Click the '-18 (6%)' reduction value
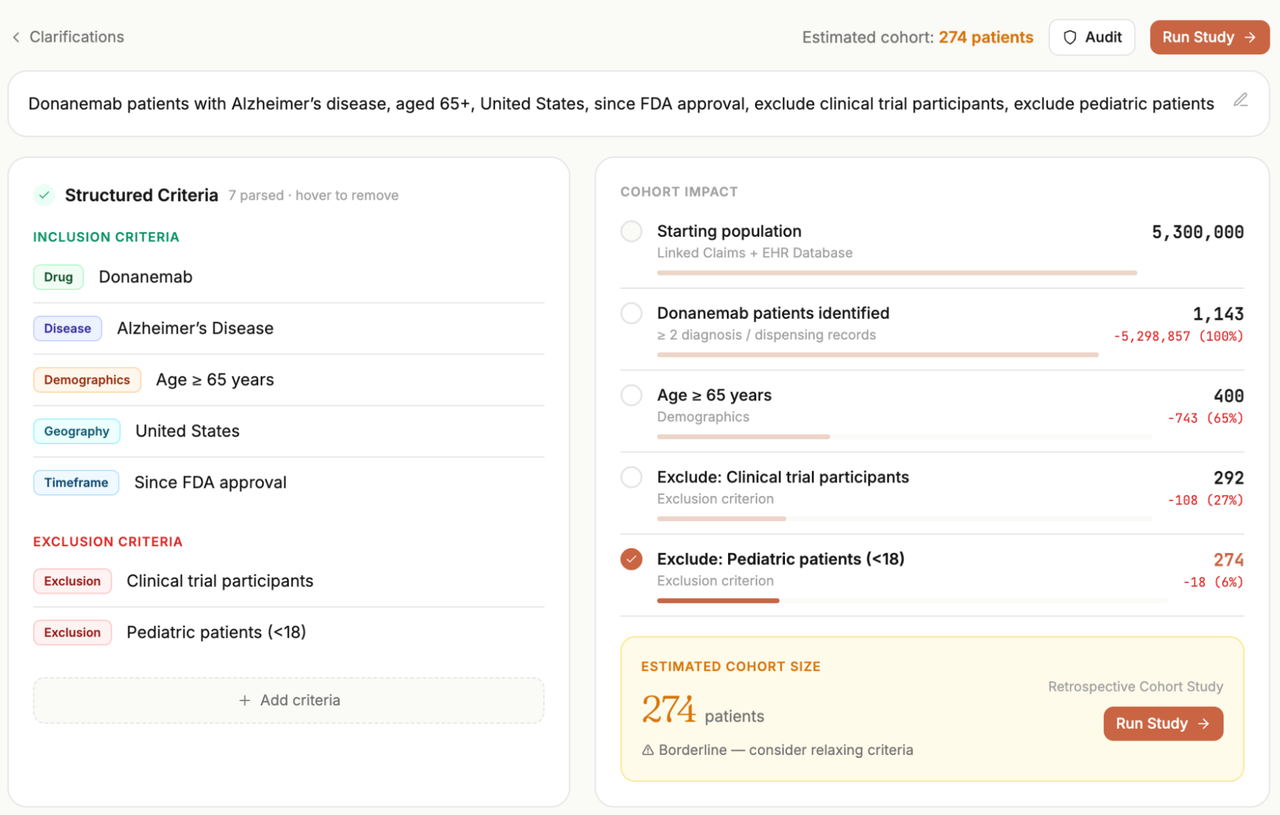Screen dimensions: 1280x815 click(1214, 582)
